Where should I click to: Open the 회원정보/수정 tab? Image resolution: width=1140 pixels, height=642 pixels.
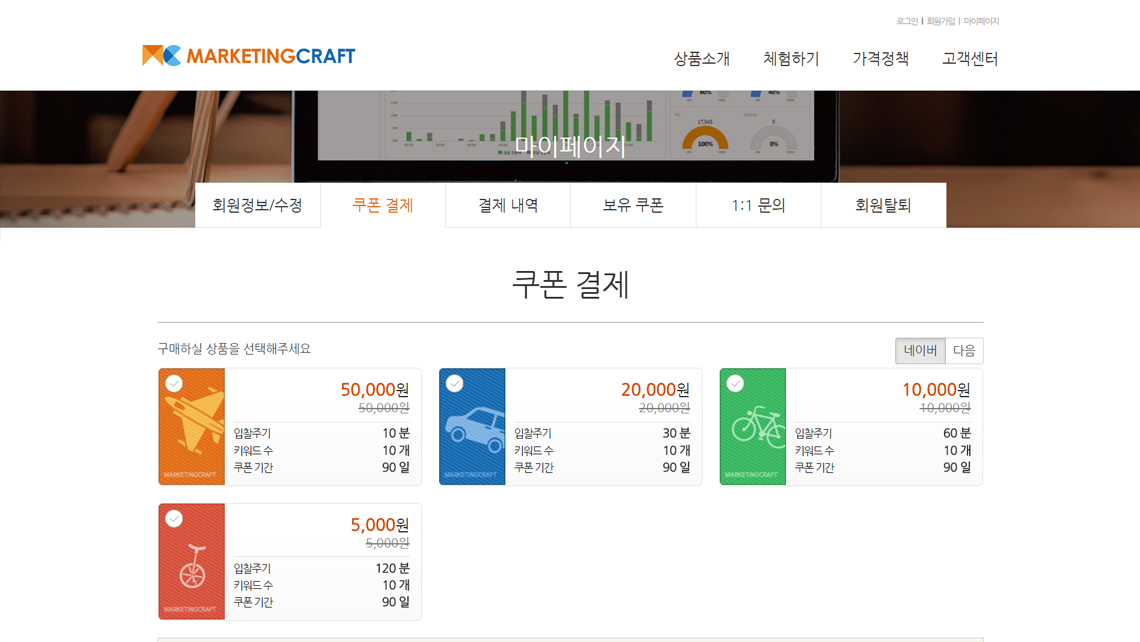tap(257, 205)
